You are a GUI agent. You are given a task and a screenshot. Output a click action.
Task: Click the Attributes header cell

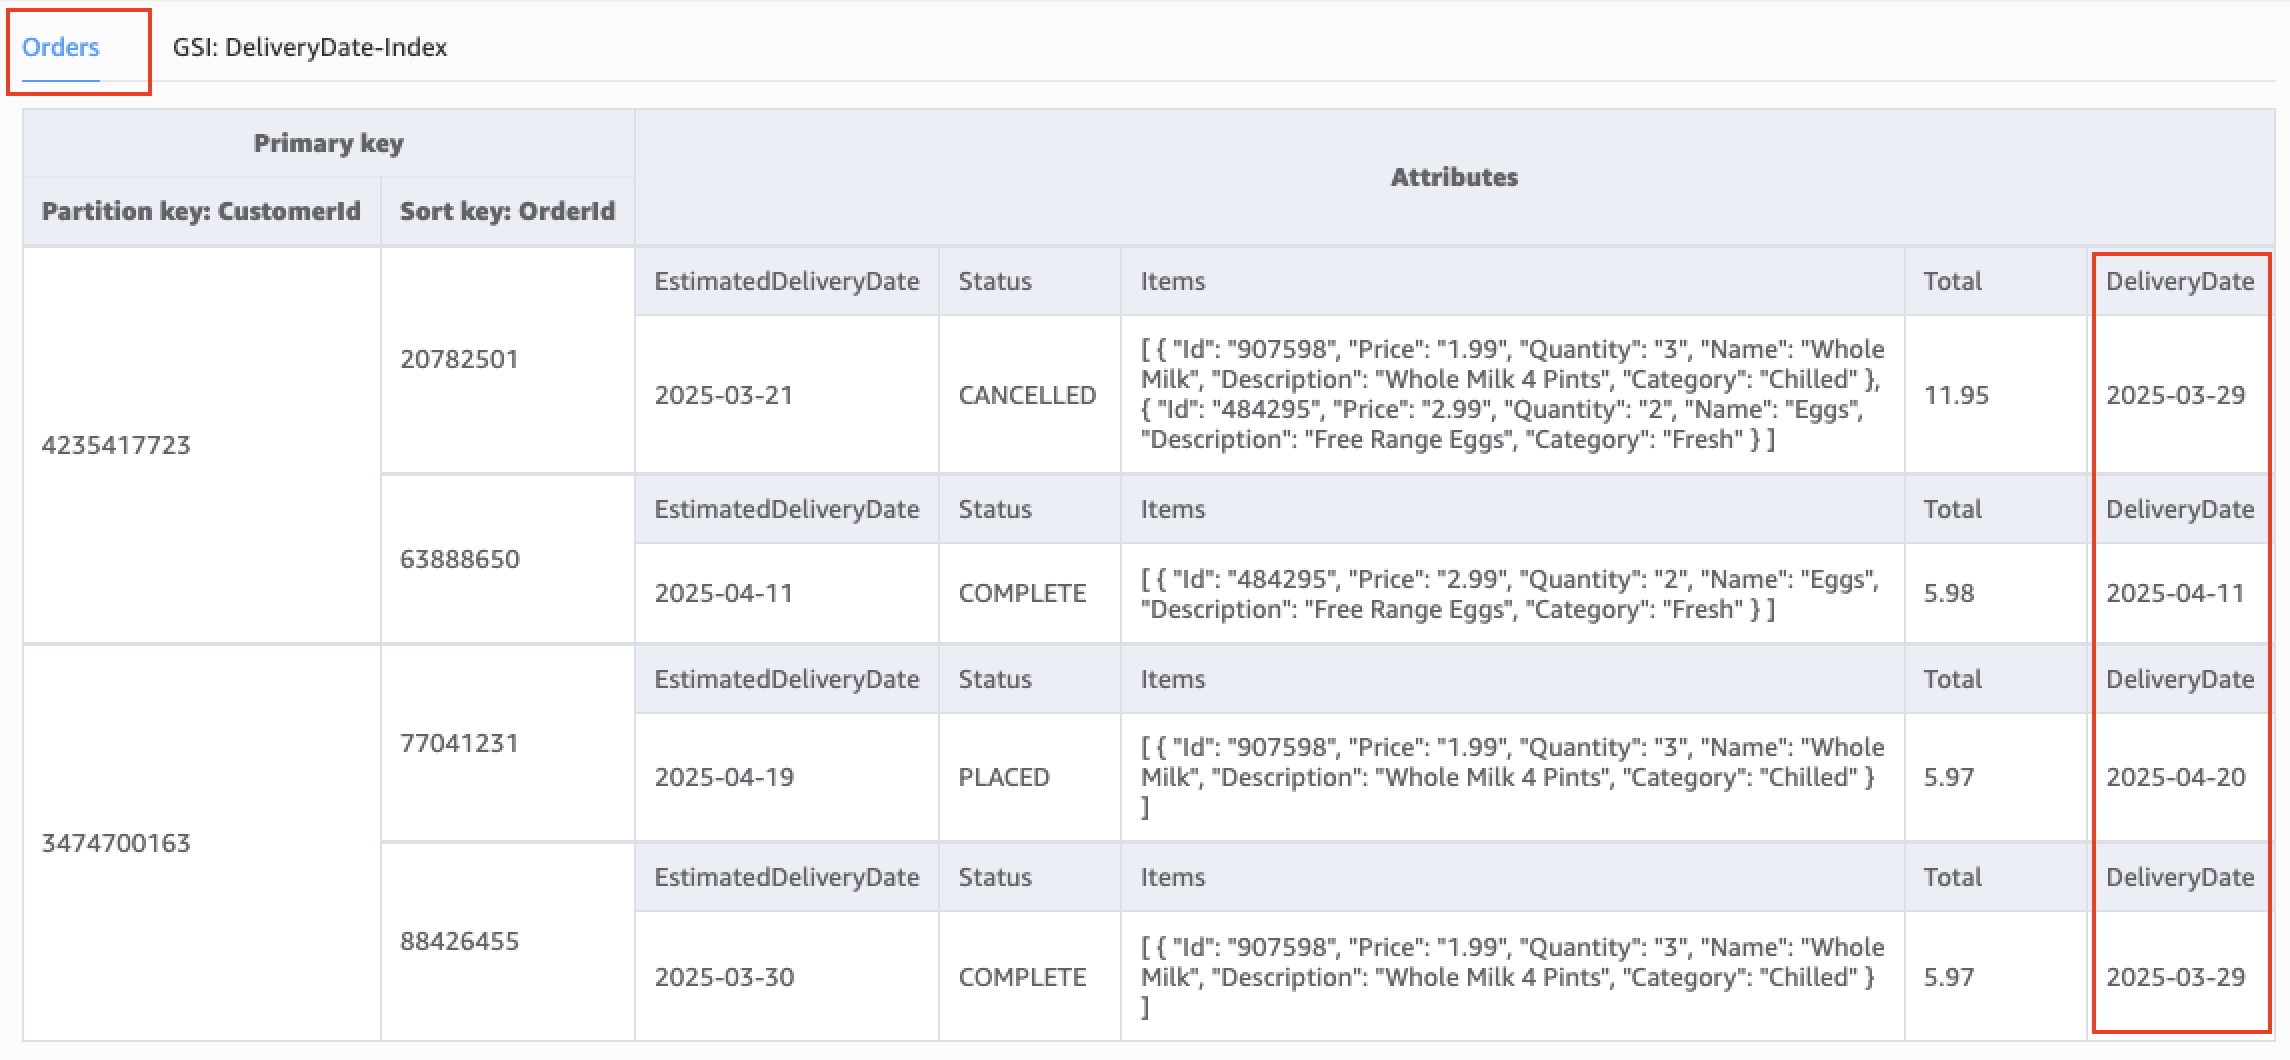click(x=1455, y=177)
